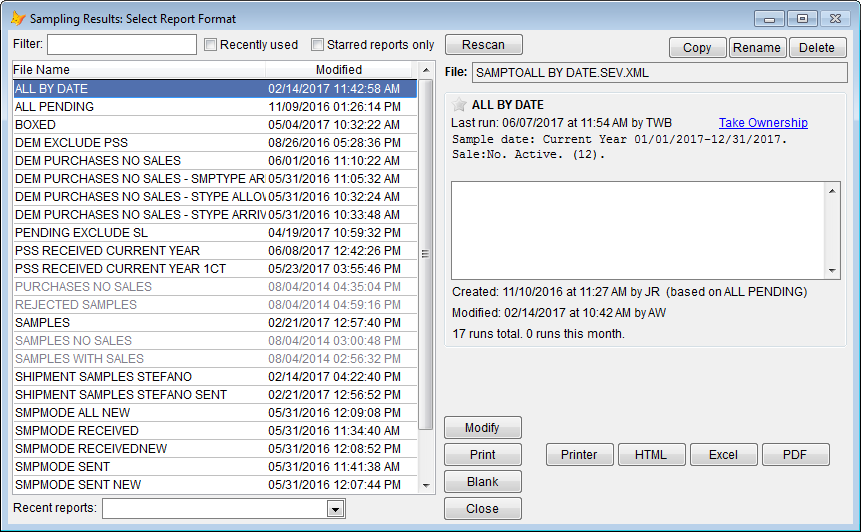Enable the Recently used checkbox

[210, 44]
